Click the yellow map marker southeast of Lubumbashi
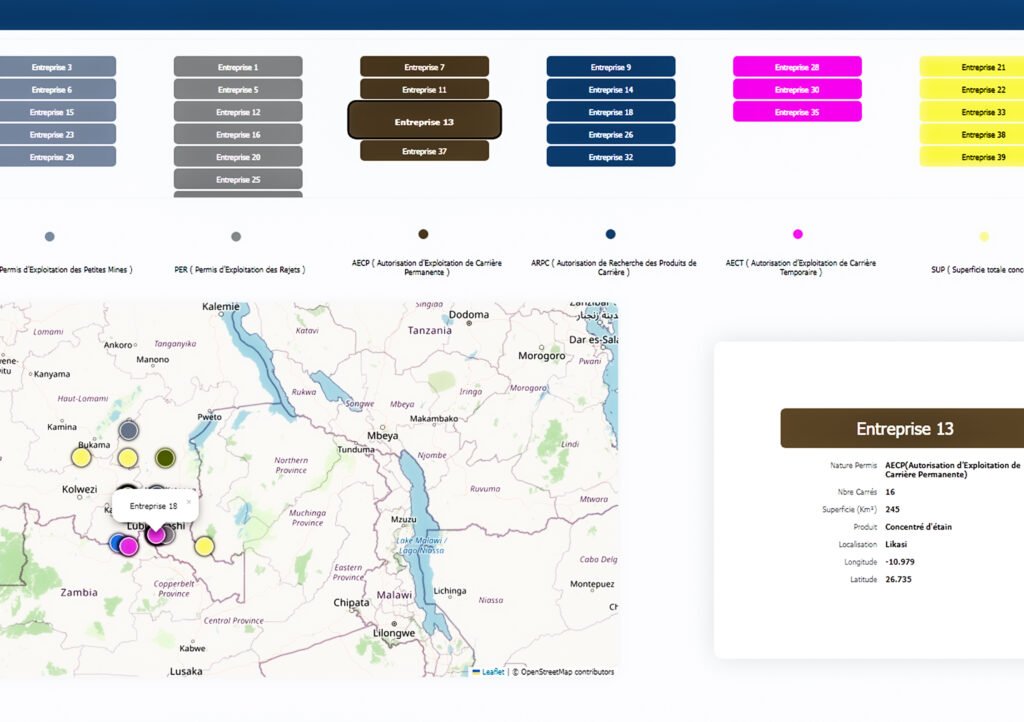 204,546
